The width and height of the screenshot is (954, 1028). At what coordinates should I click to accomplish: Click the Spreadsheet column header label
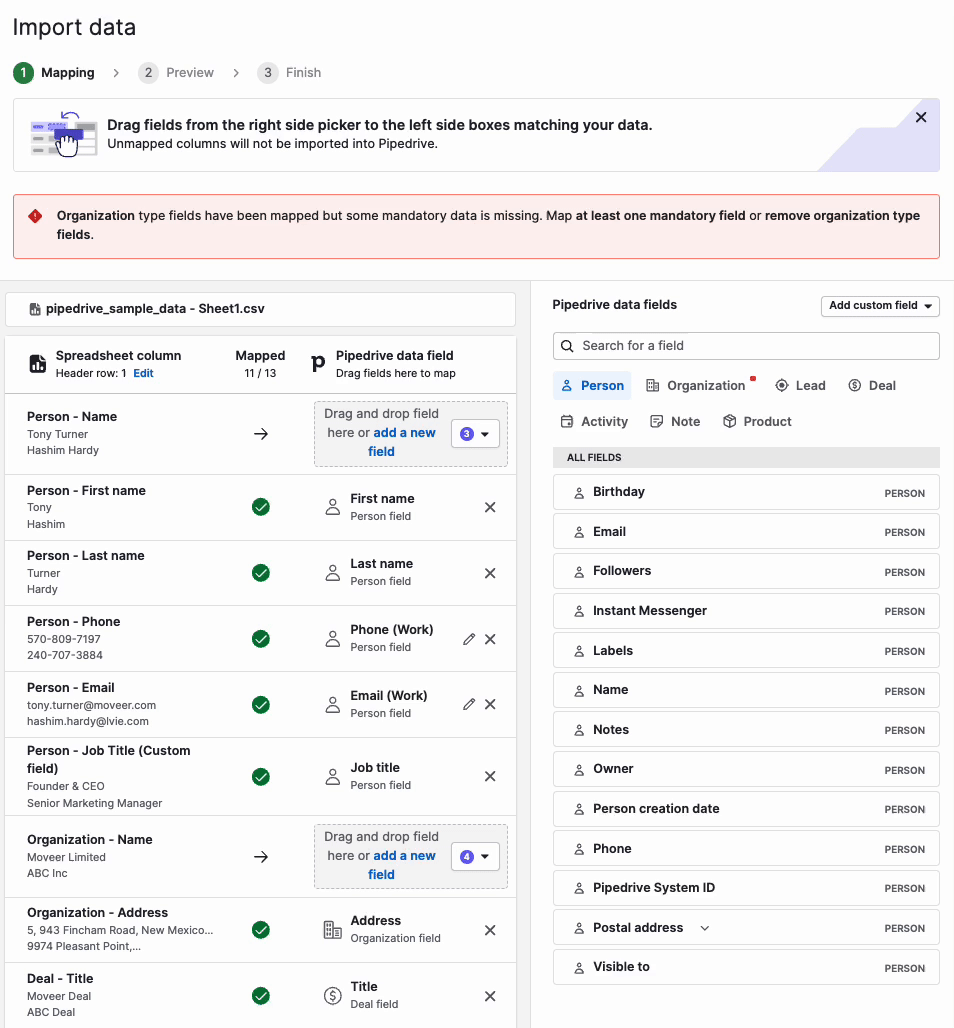click(118, 355)
